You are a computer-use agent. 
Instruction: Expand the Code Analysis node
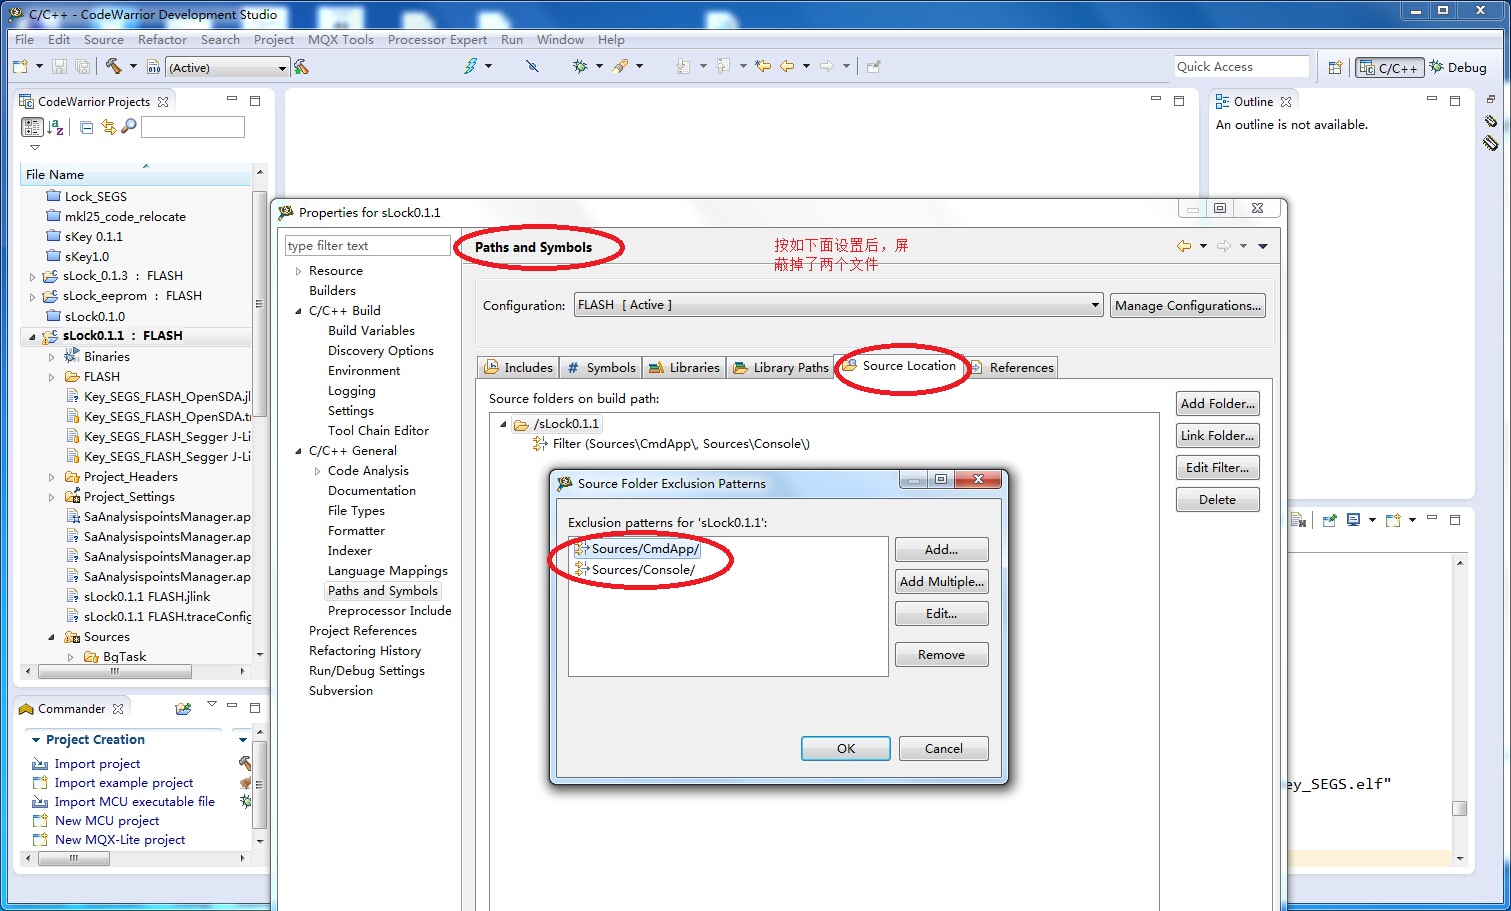coord(317,471)
